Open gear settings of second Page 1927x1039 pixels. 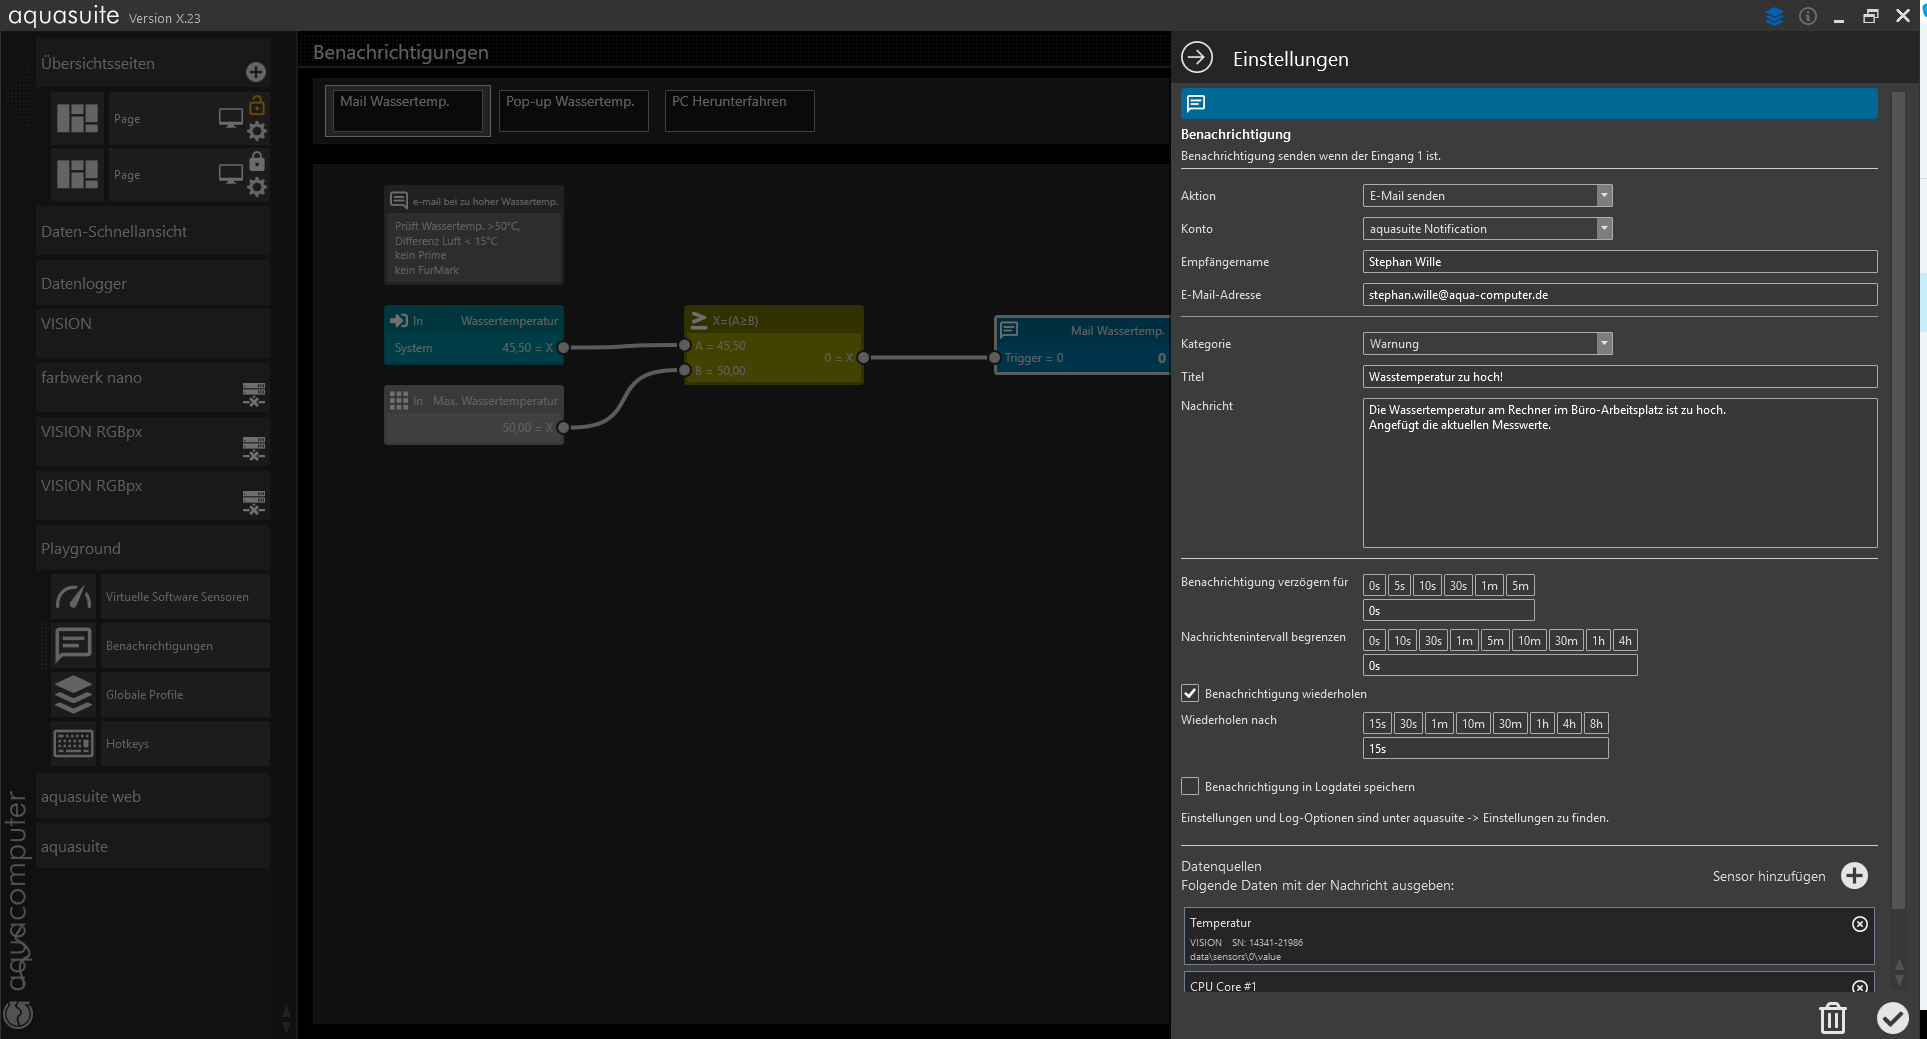(257, 187)
